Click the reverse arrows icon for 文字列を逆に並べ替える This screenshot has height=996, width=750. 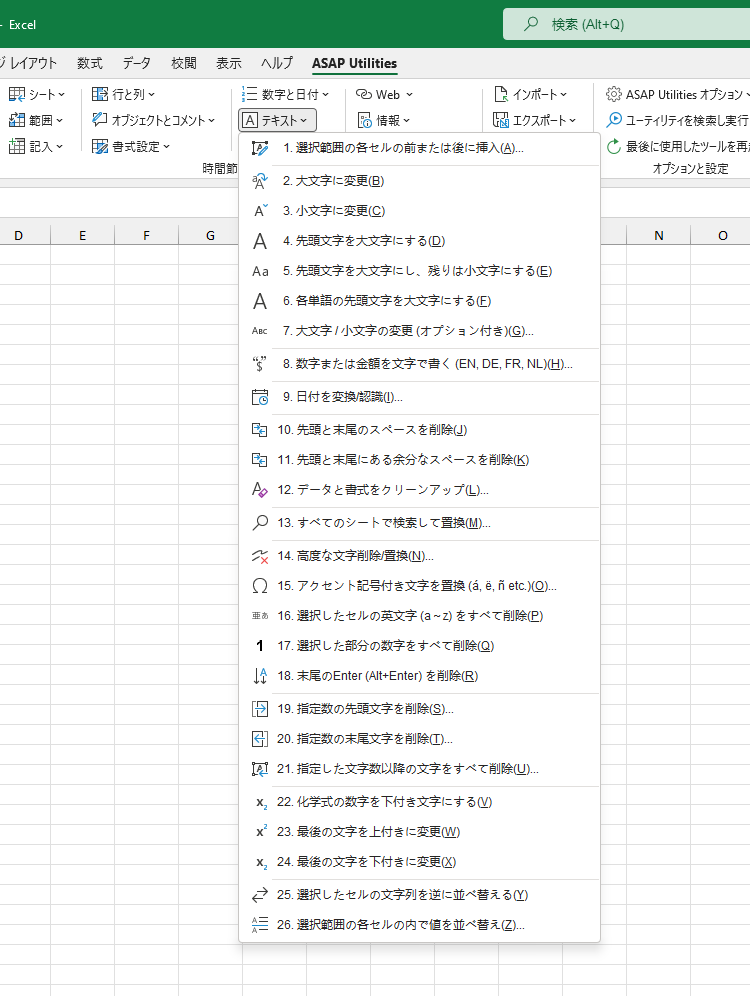(x=260, y=895)
